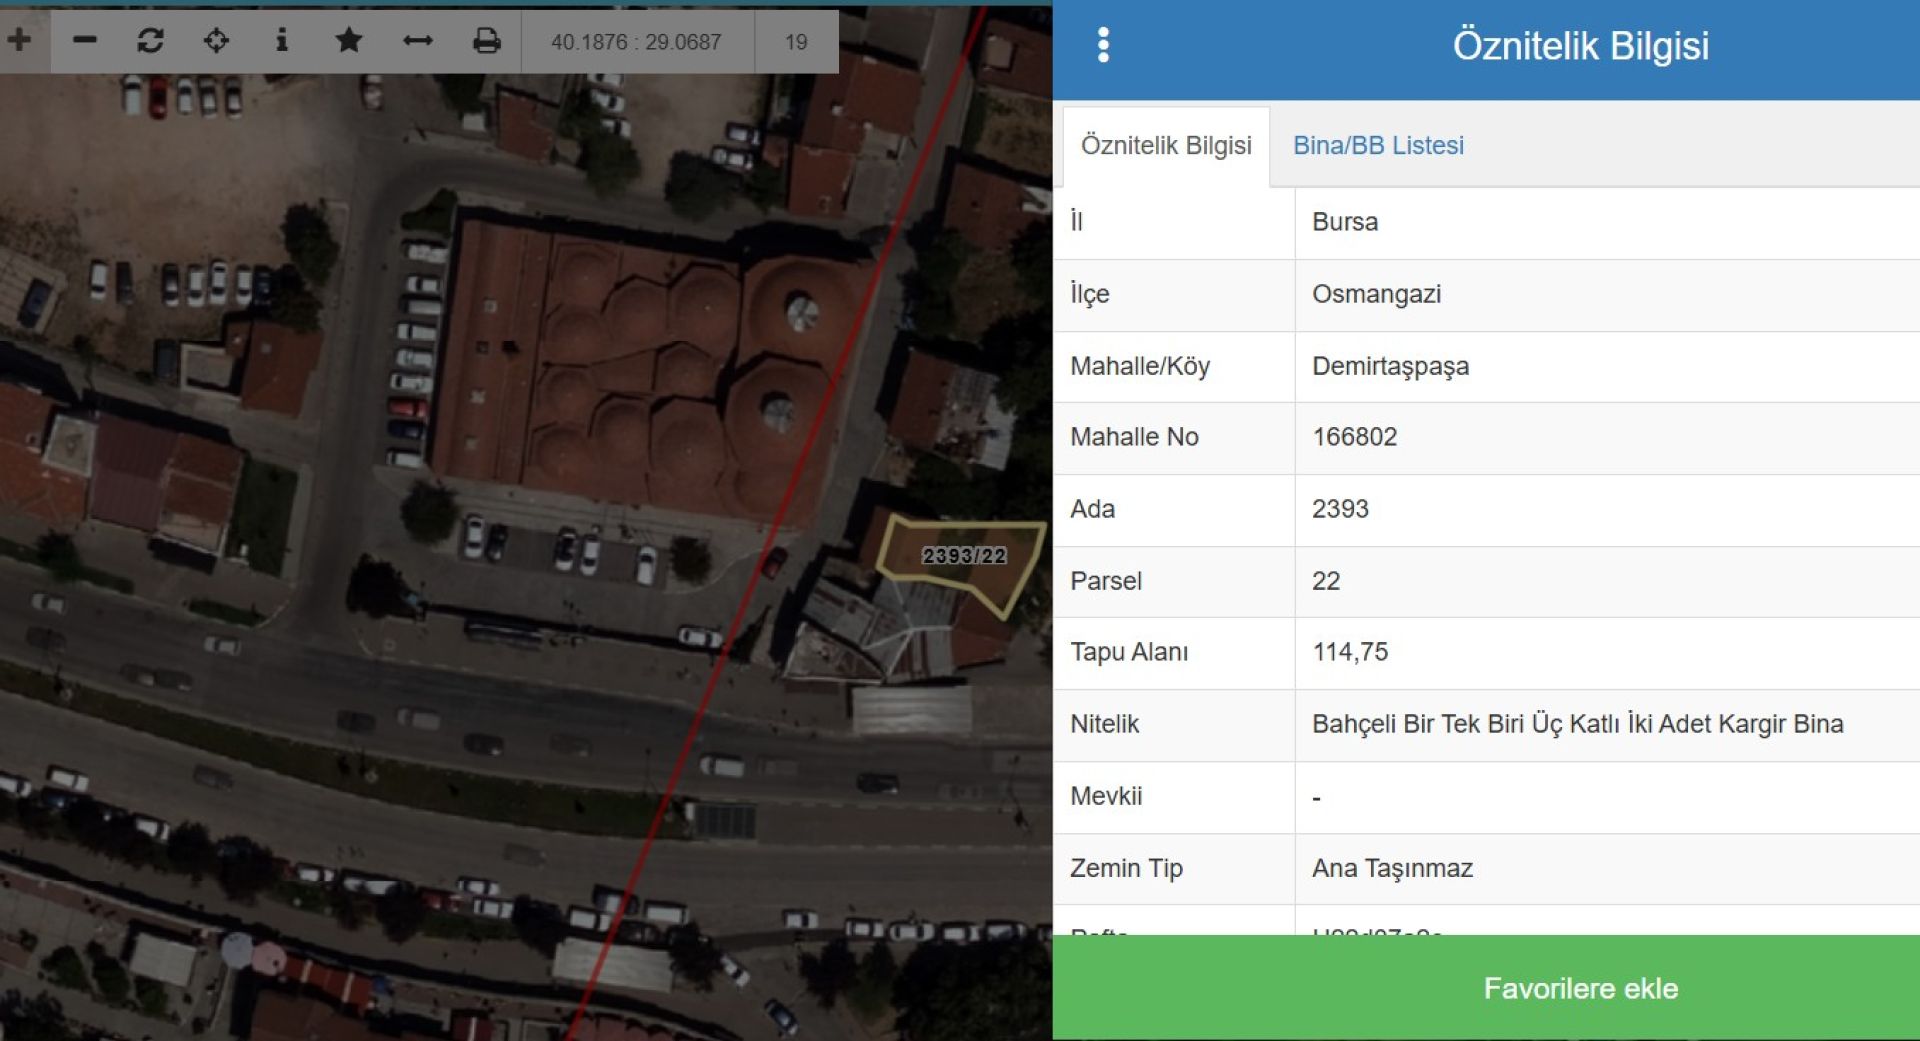Screen dimensions: 1920x1041
Task: Zoom out with the minus icon
Action: pyautogui.click(x=85, y=41)
